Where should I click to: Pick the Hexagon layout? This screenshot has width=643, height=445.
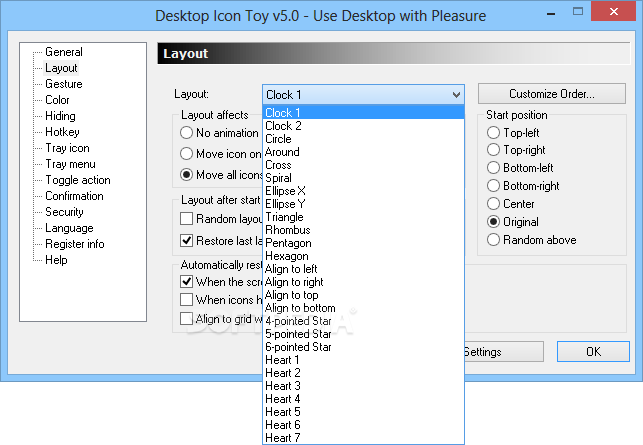(x=363, y=256)
